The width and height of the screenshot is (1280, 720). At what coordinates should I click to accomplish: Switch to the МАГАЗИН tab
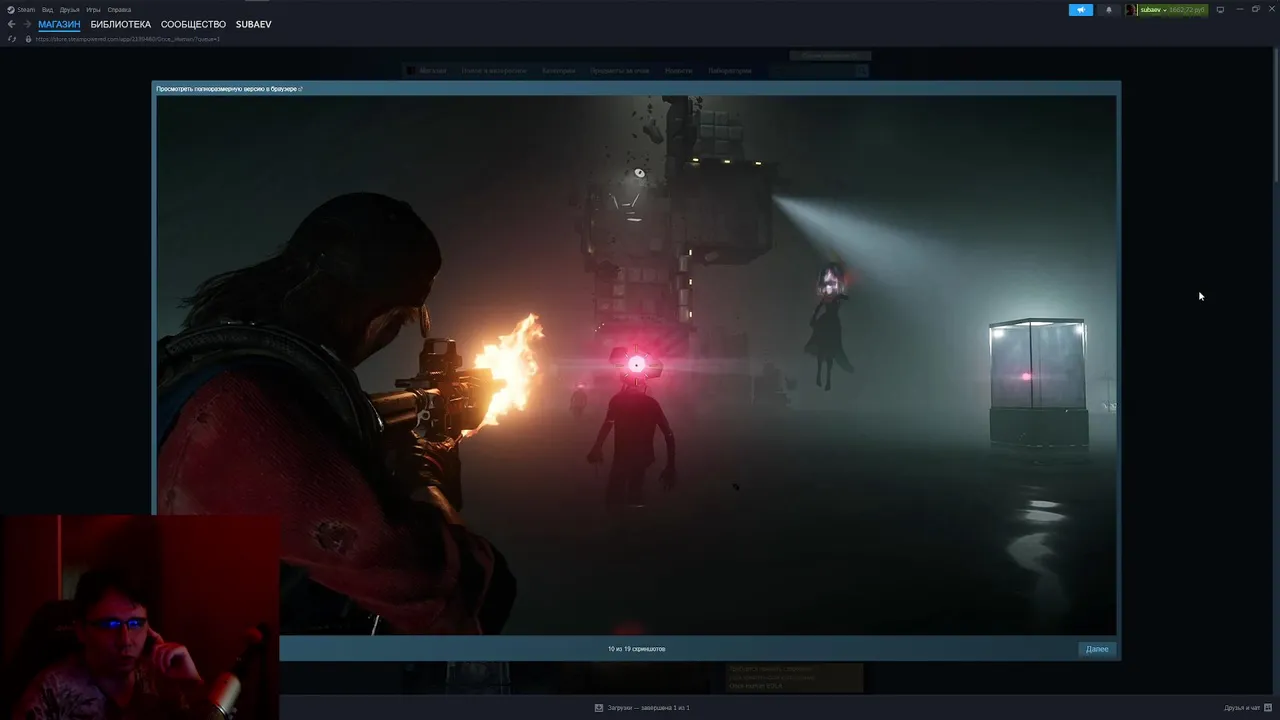point(59,24)
